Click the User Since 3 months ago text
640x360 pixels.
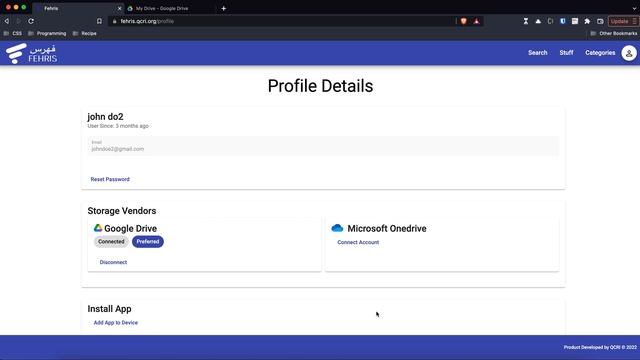point(118,126)
